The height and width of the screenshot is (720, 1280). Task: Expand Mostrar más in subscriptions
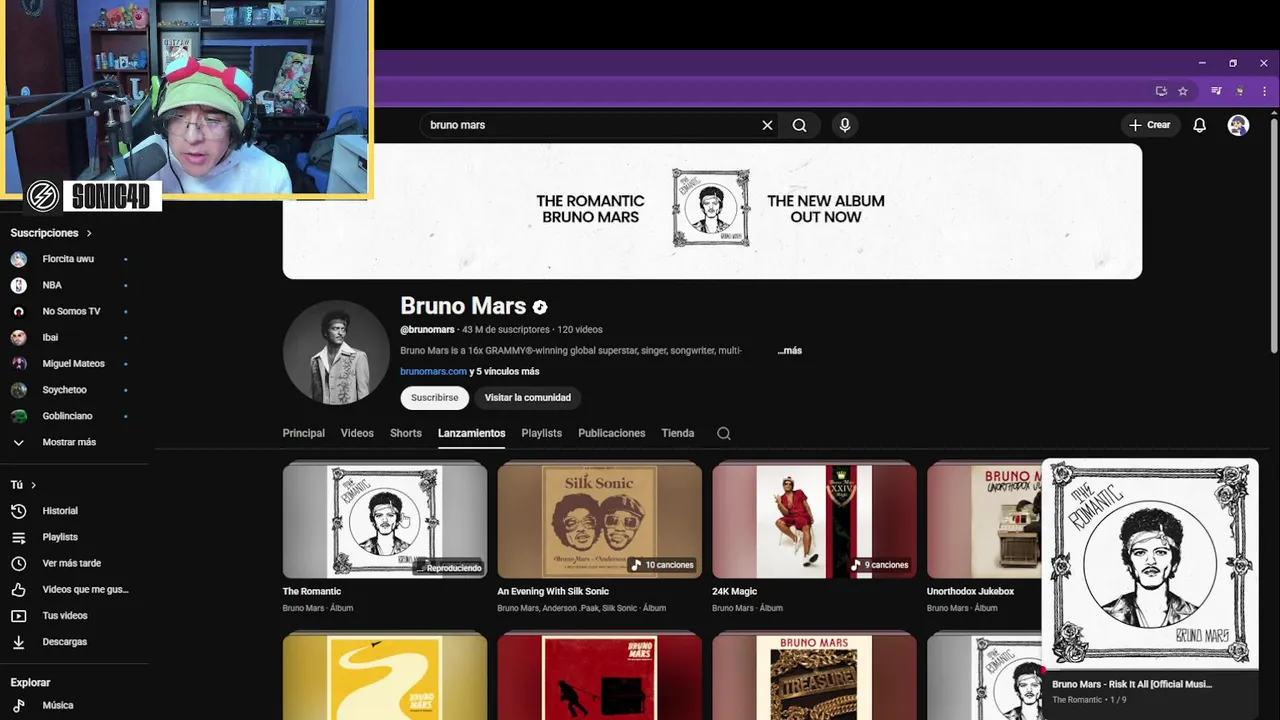(70, 442)
